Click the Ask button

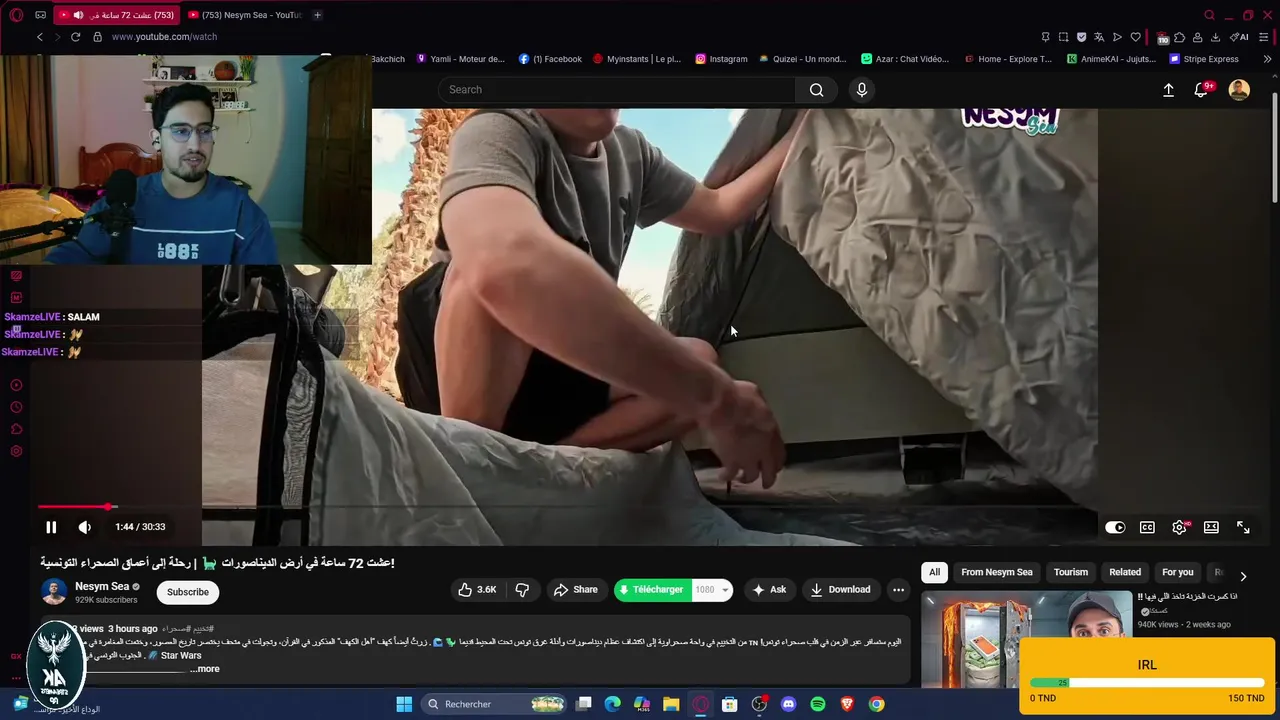click(768, 590)
